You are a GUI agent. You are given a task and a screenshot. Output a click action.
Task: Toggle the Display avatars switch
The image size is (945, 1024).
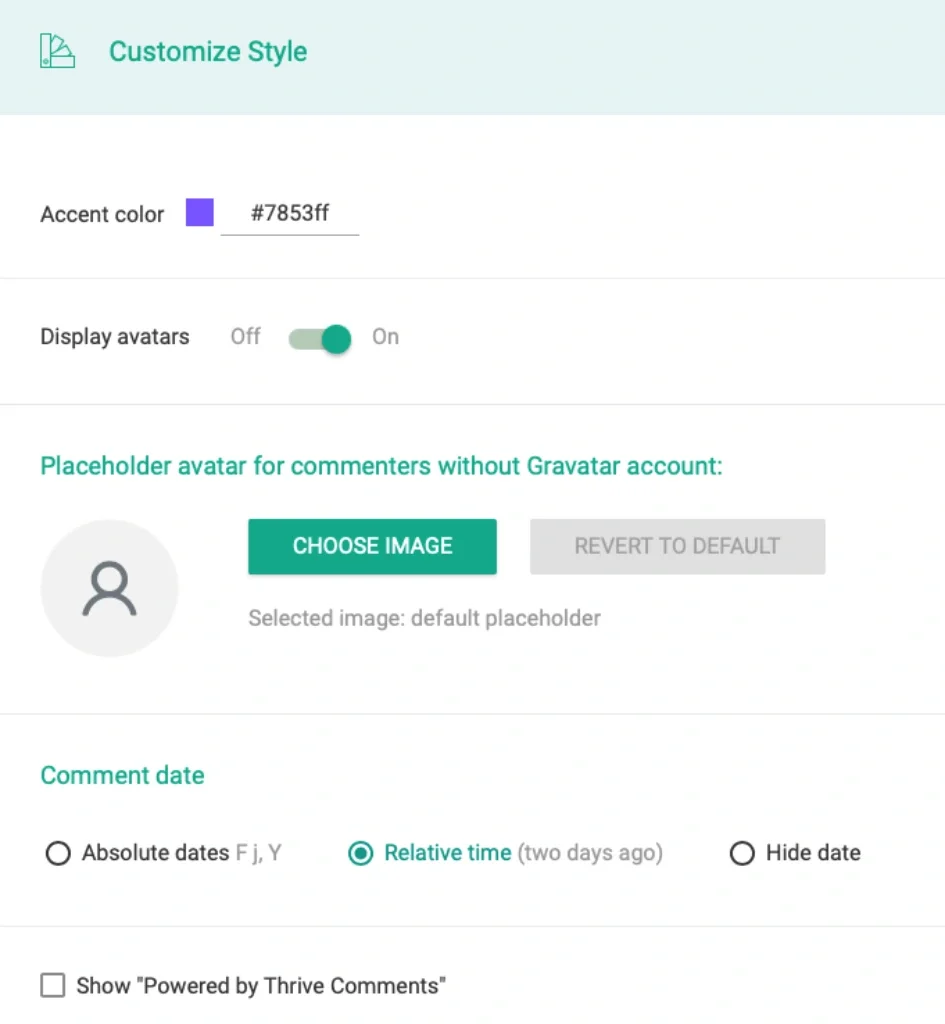point(320,338)
